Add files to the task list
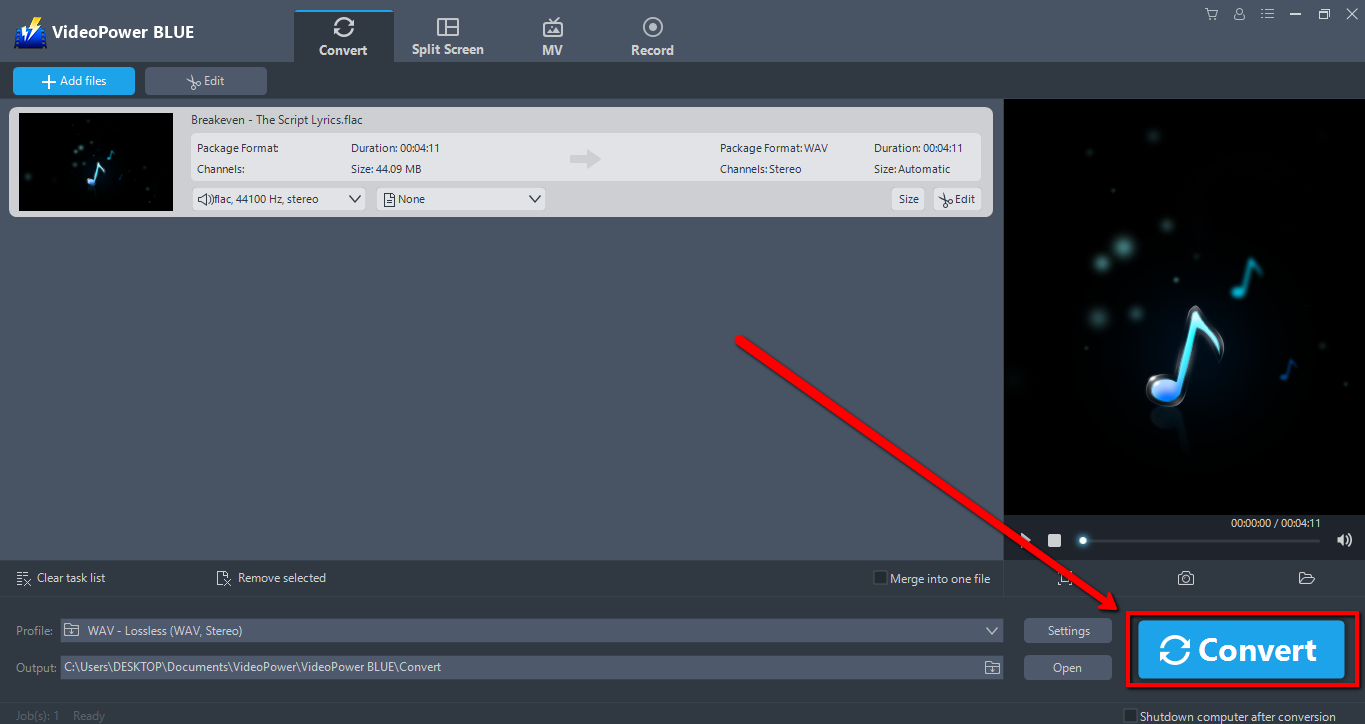The height and width of the screenshot is (724, 1365). 73,80
